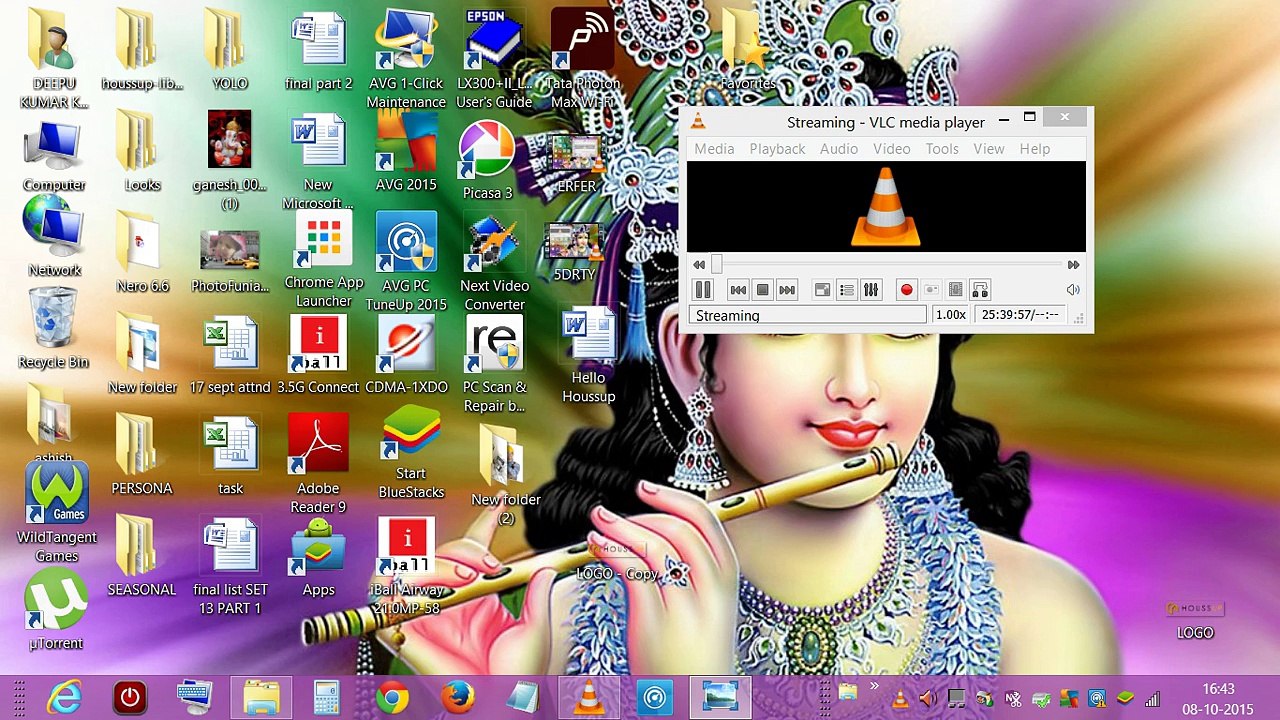
Task: Stop playback in VLC
Action: pos(762,290)
